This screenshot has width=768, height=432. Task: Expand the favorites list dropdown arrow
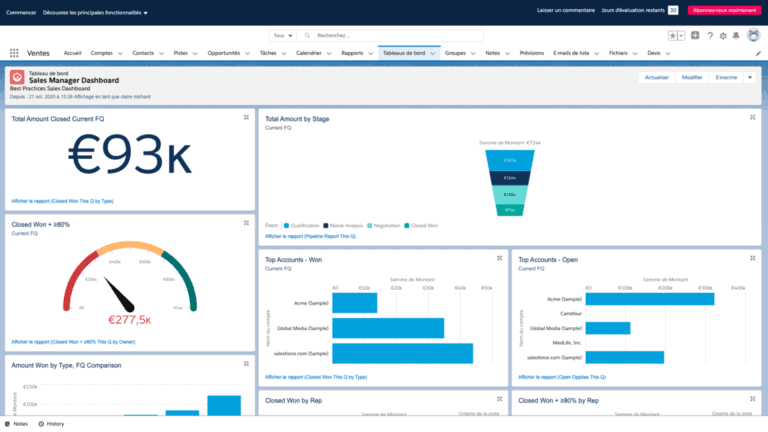point(683,35)
